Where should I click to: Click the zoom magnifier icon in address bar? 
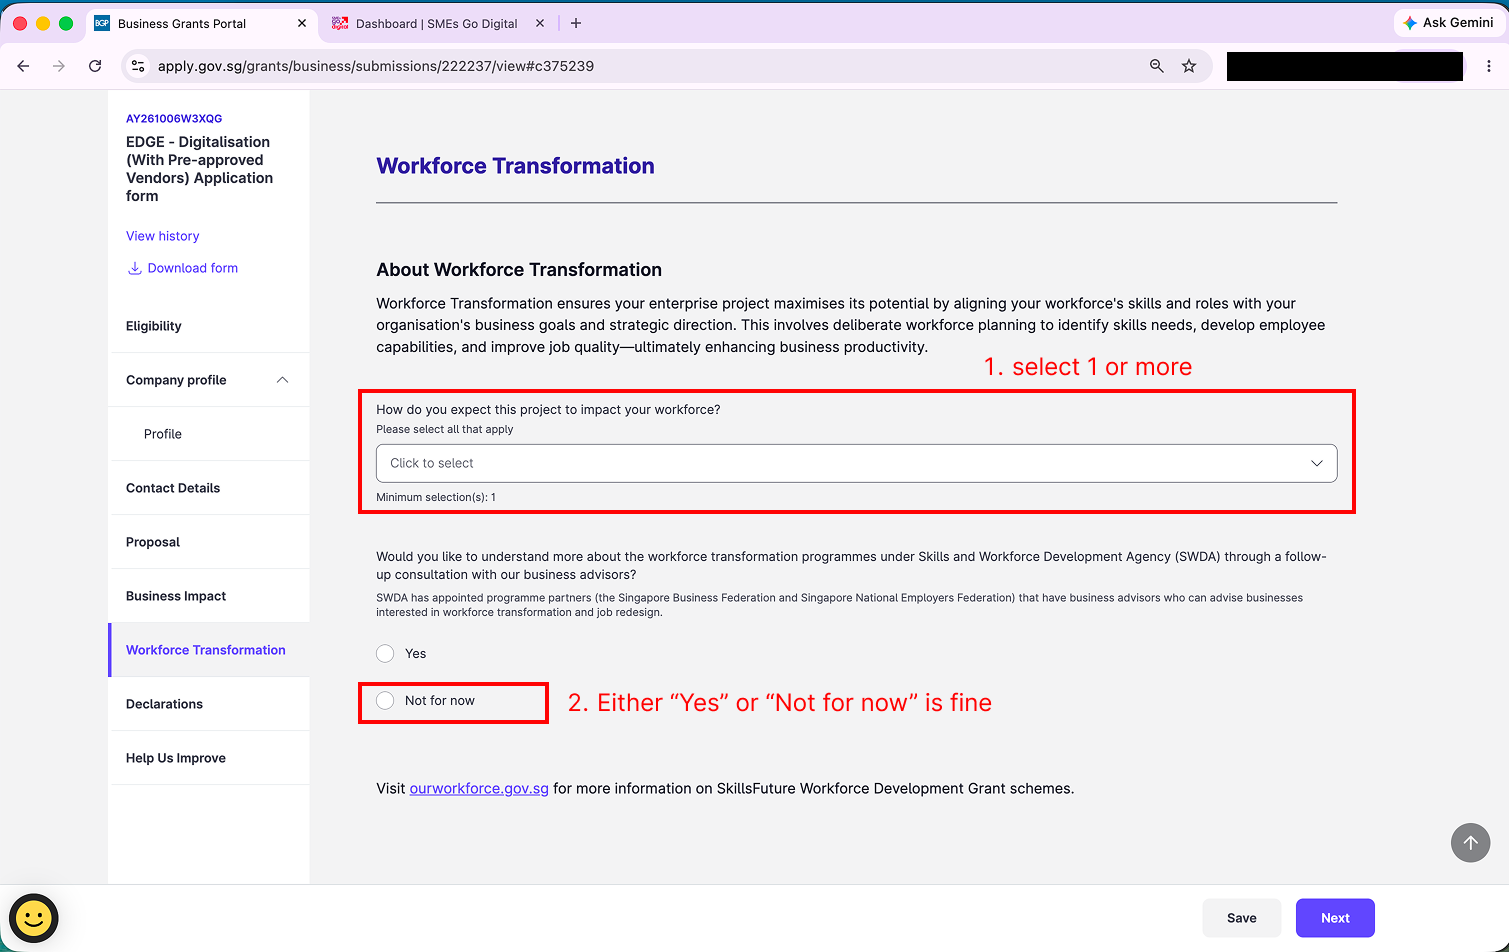pyautogui.click(x=1157, y=66)
